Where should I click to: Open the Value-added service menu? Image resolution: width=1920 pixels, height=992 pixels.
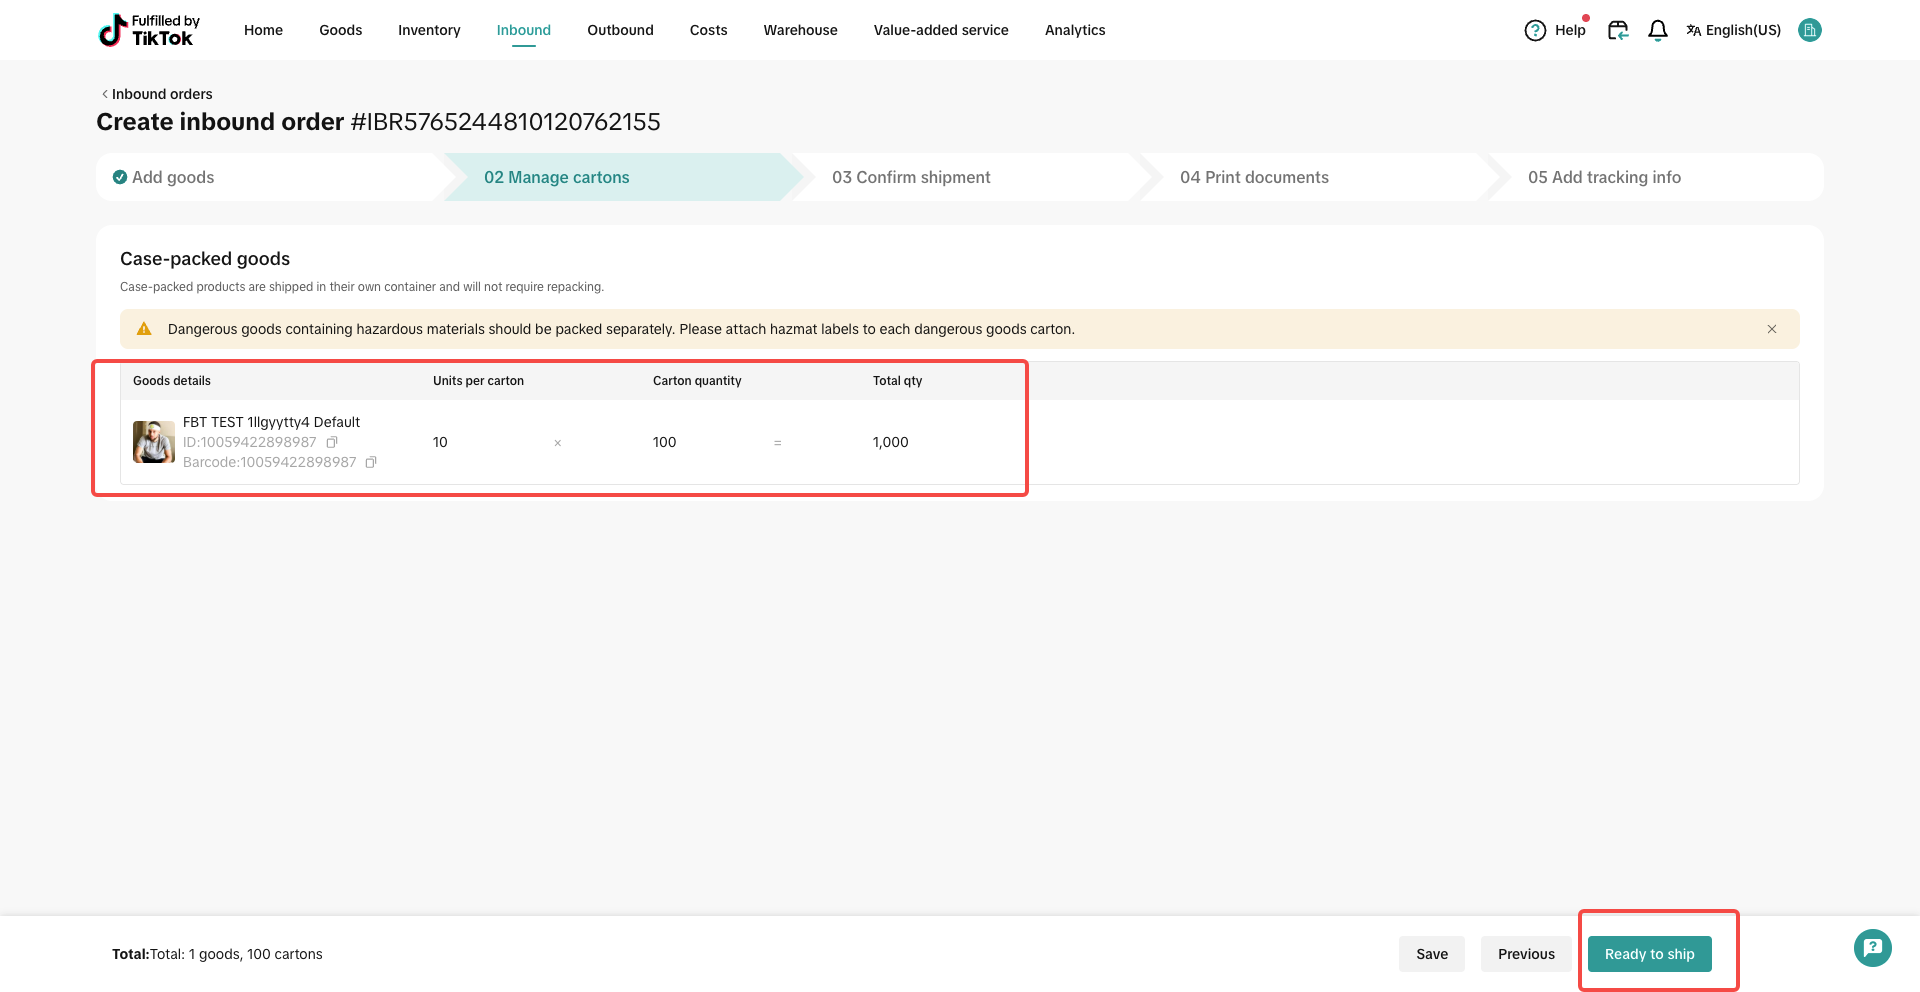click(940, 30)
